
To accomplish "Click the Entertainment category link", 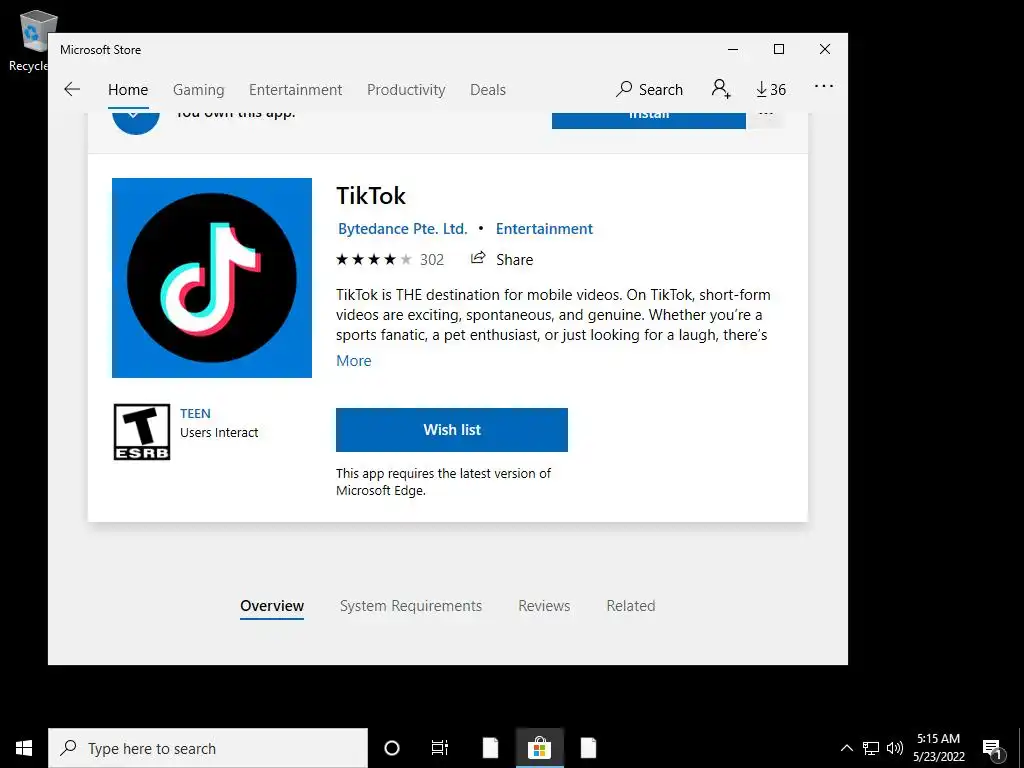I will click(x=544, y=229).
